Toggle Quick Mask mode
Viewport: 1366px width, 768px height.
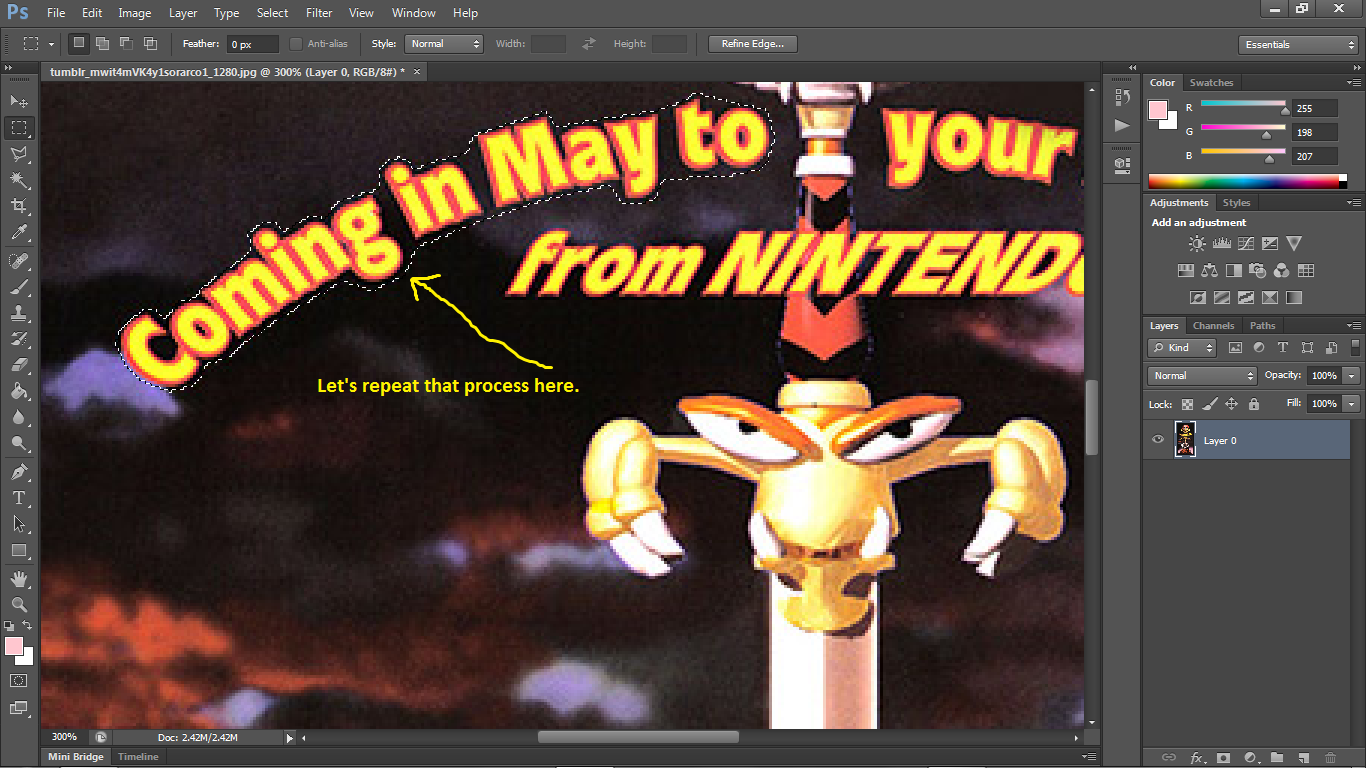(x=19, y=680)
